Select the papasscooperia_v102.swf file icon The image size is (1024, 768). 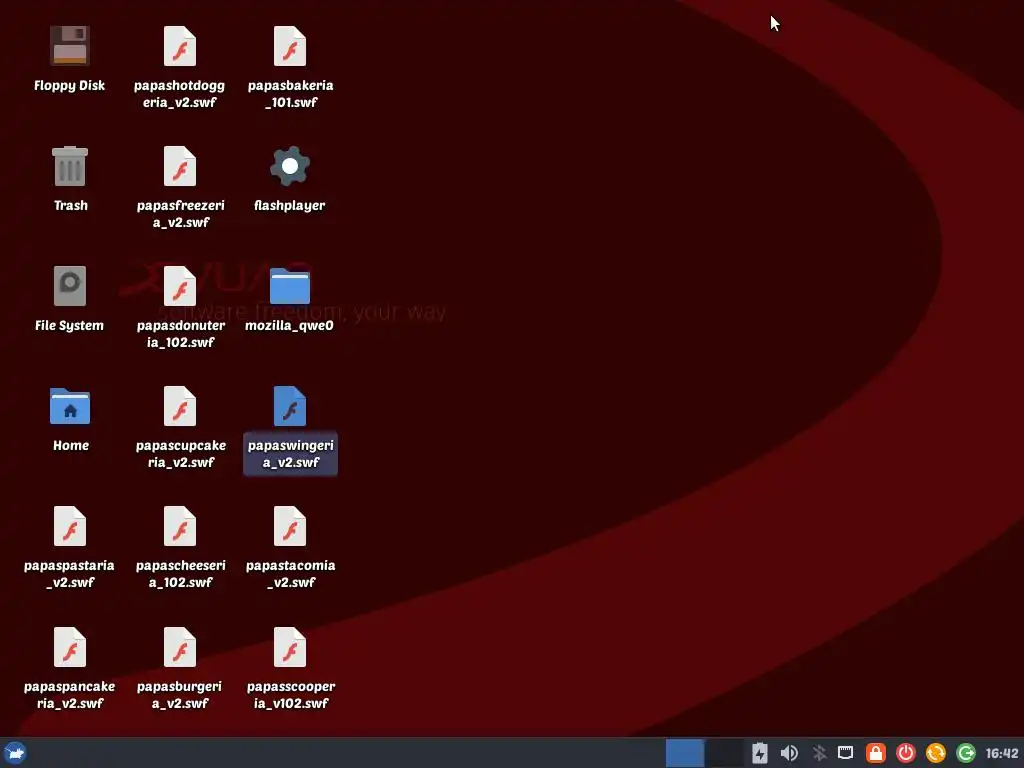tap(290, 647)
